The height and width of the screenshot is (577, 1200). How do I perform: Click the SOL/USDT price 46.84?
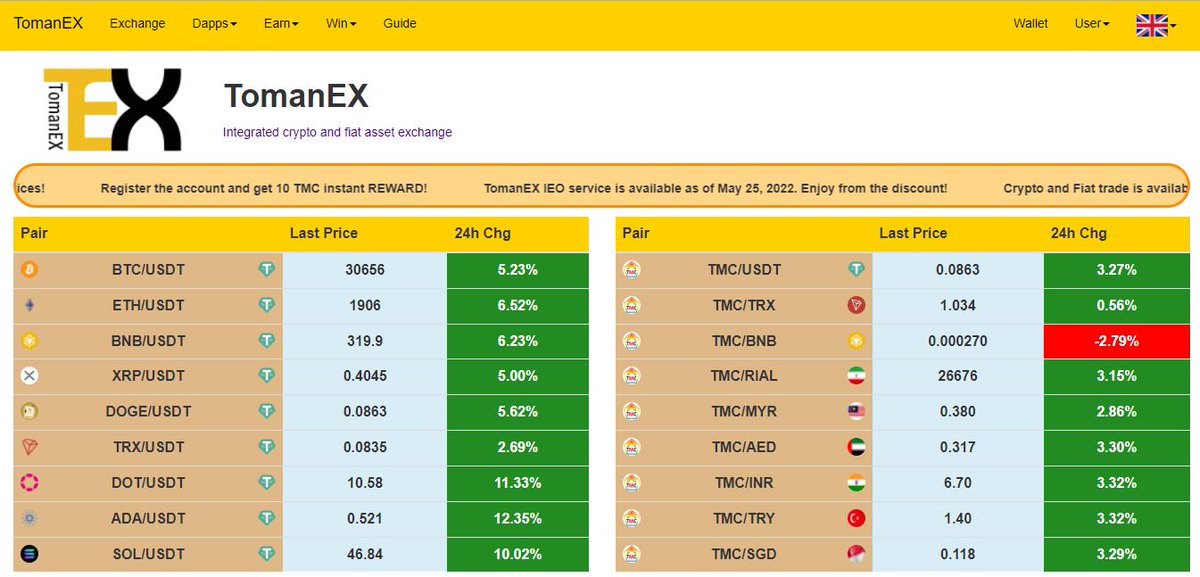pyautogui.click(x=365, y=553)
